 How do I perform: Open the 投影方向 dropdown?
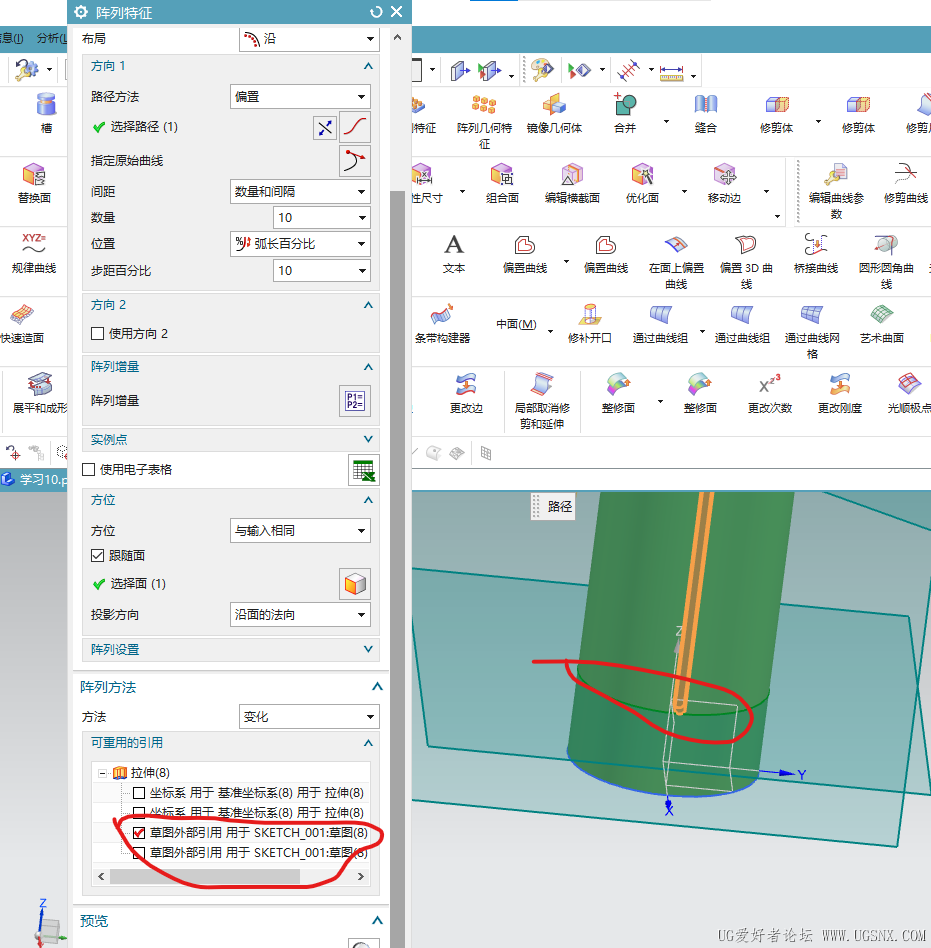pos(300,614)
